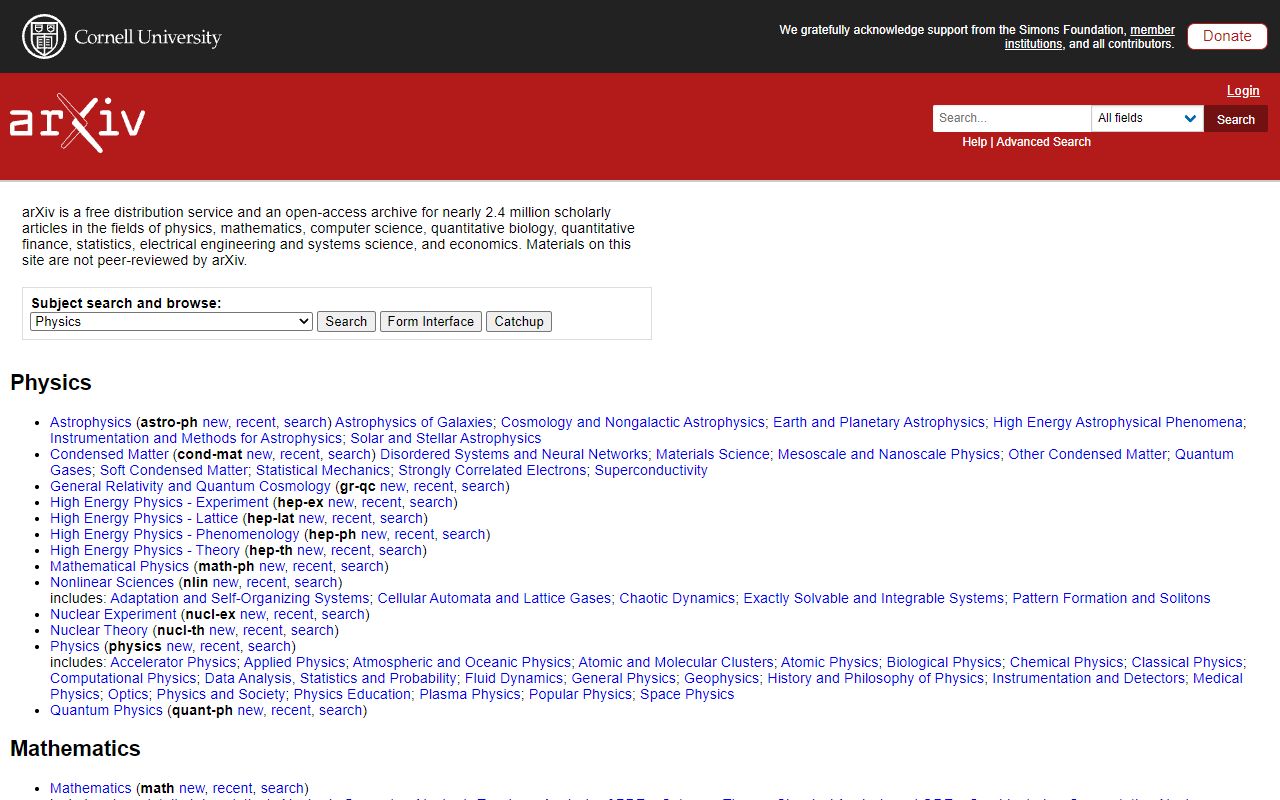Viewport: 1280px width, 800px height.
Task: Click the red Search button in the header
Action: (1235, 118)
